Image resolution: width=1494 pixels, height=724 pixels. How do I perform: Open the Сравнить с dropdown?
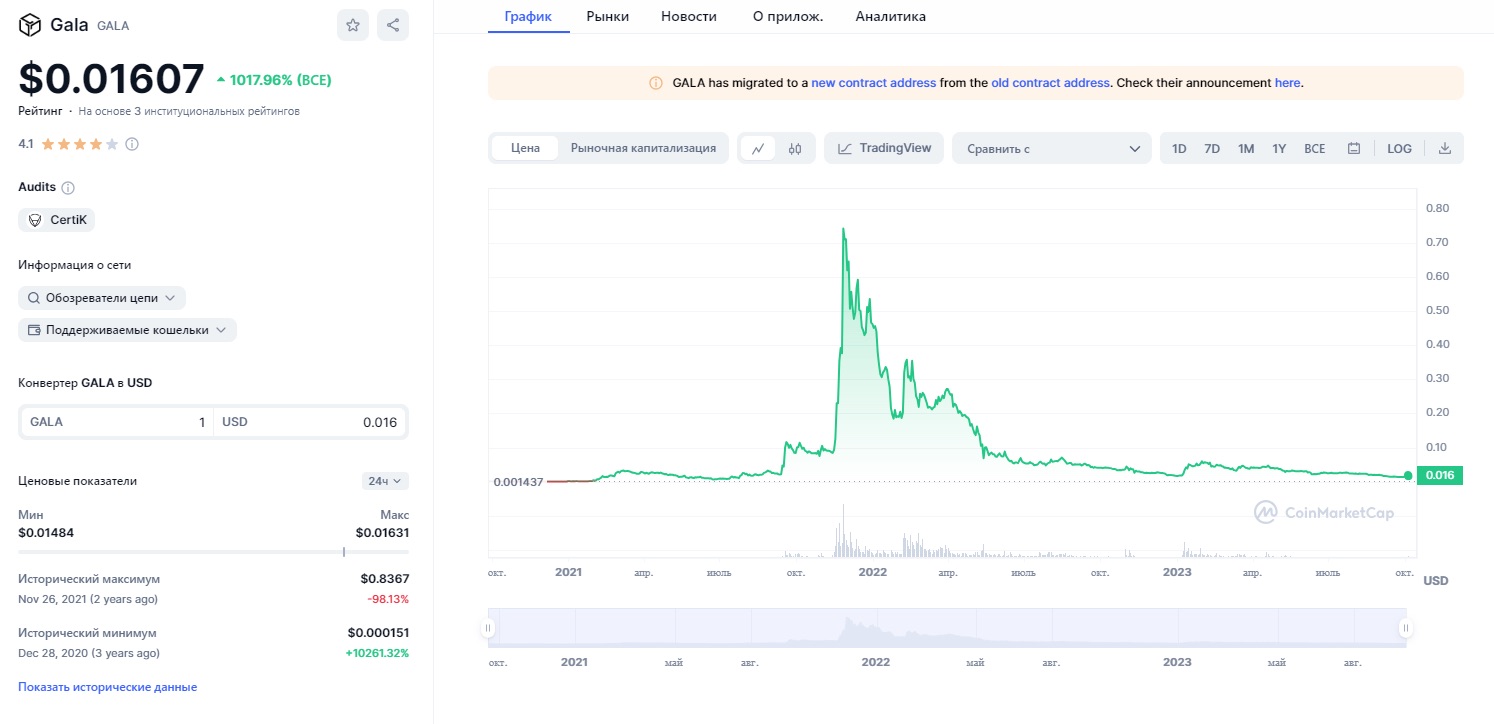(1052, 148)
